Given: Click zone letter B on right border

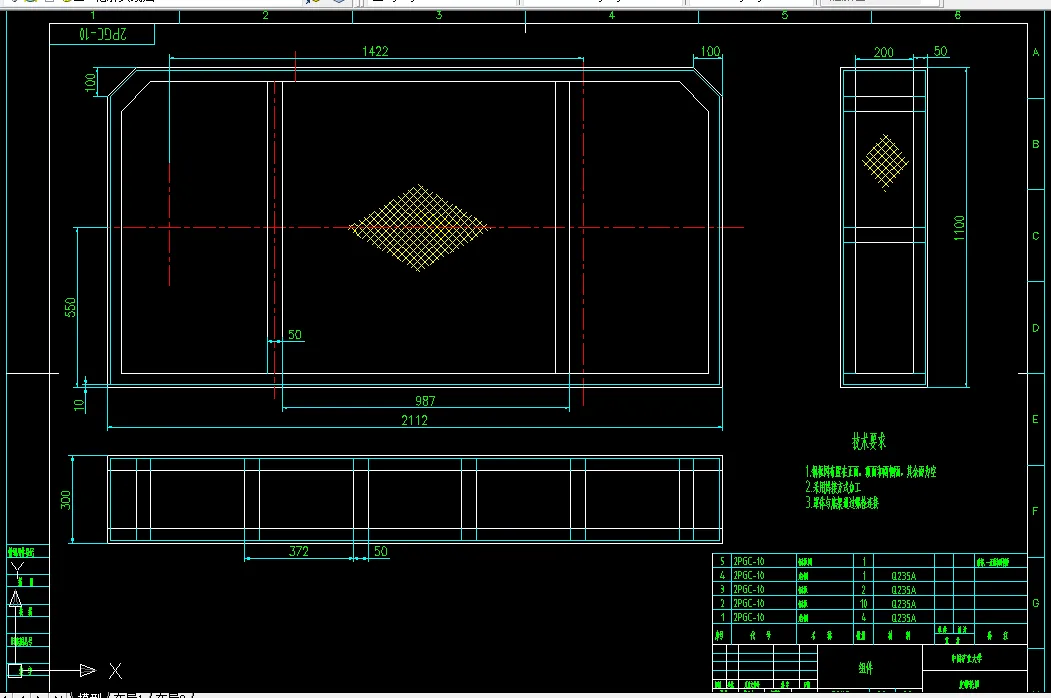Looking at the screenshot, I should coord(1036,144).
